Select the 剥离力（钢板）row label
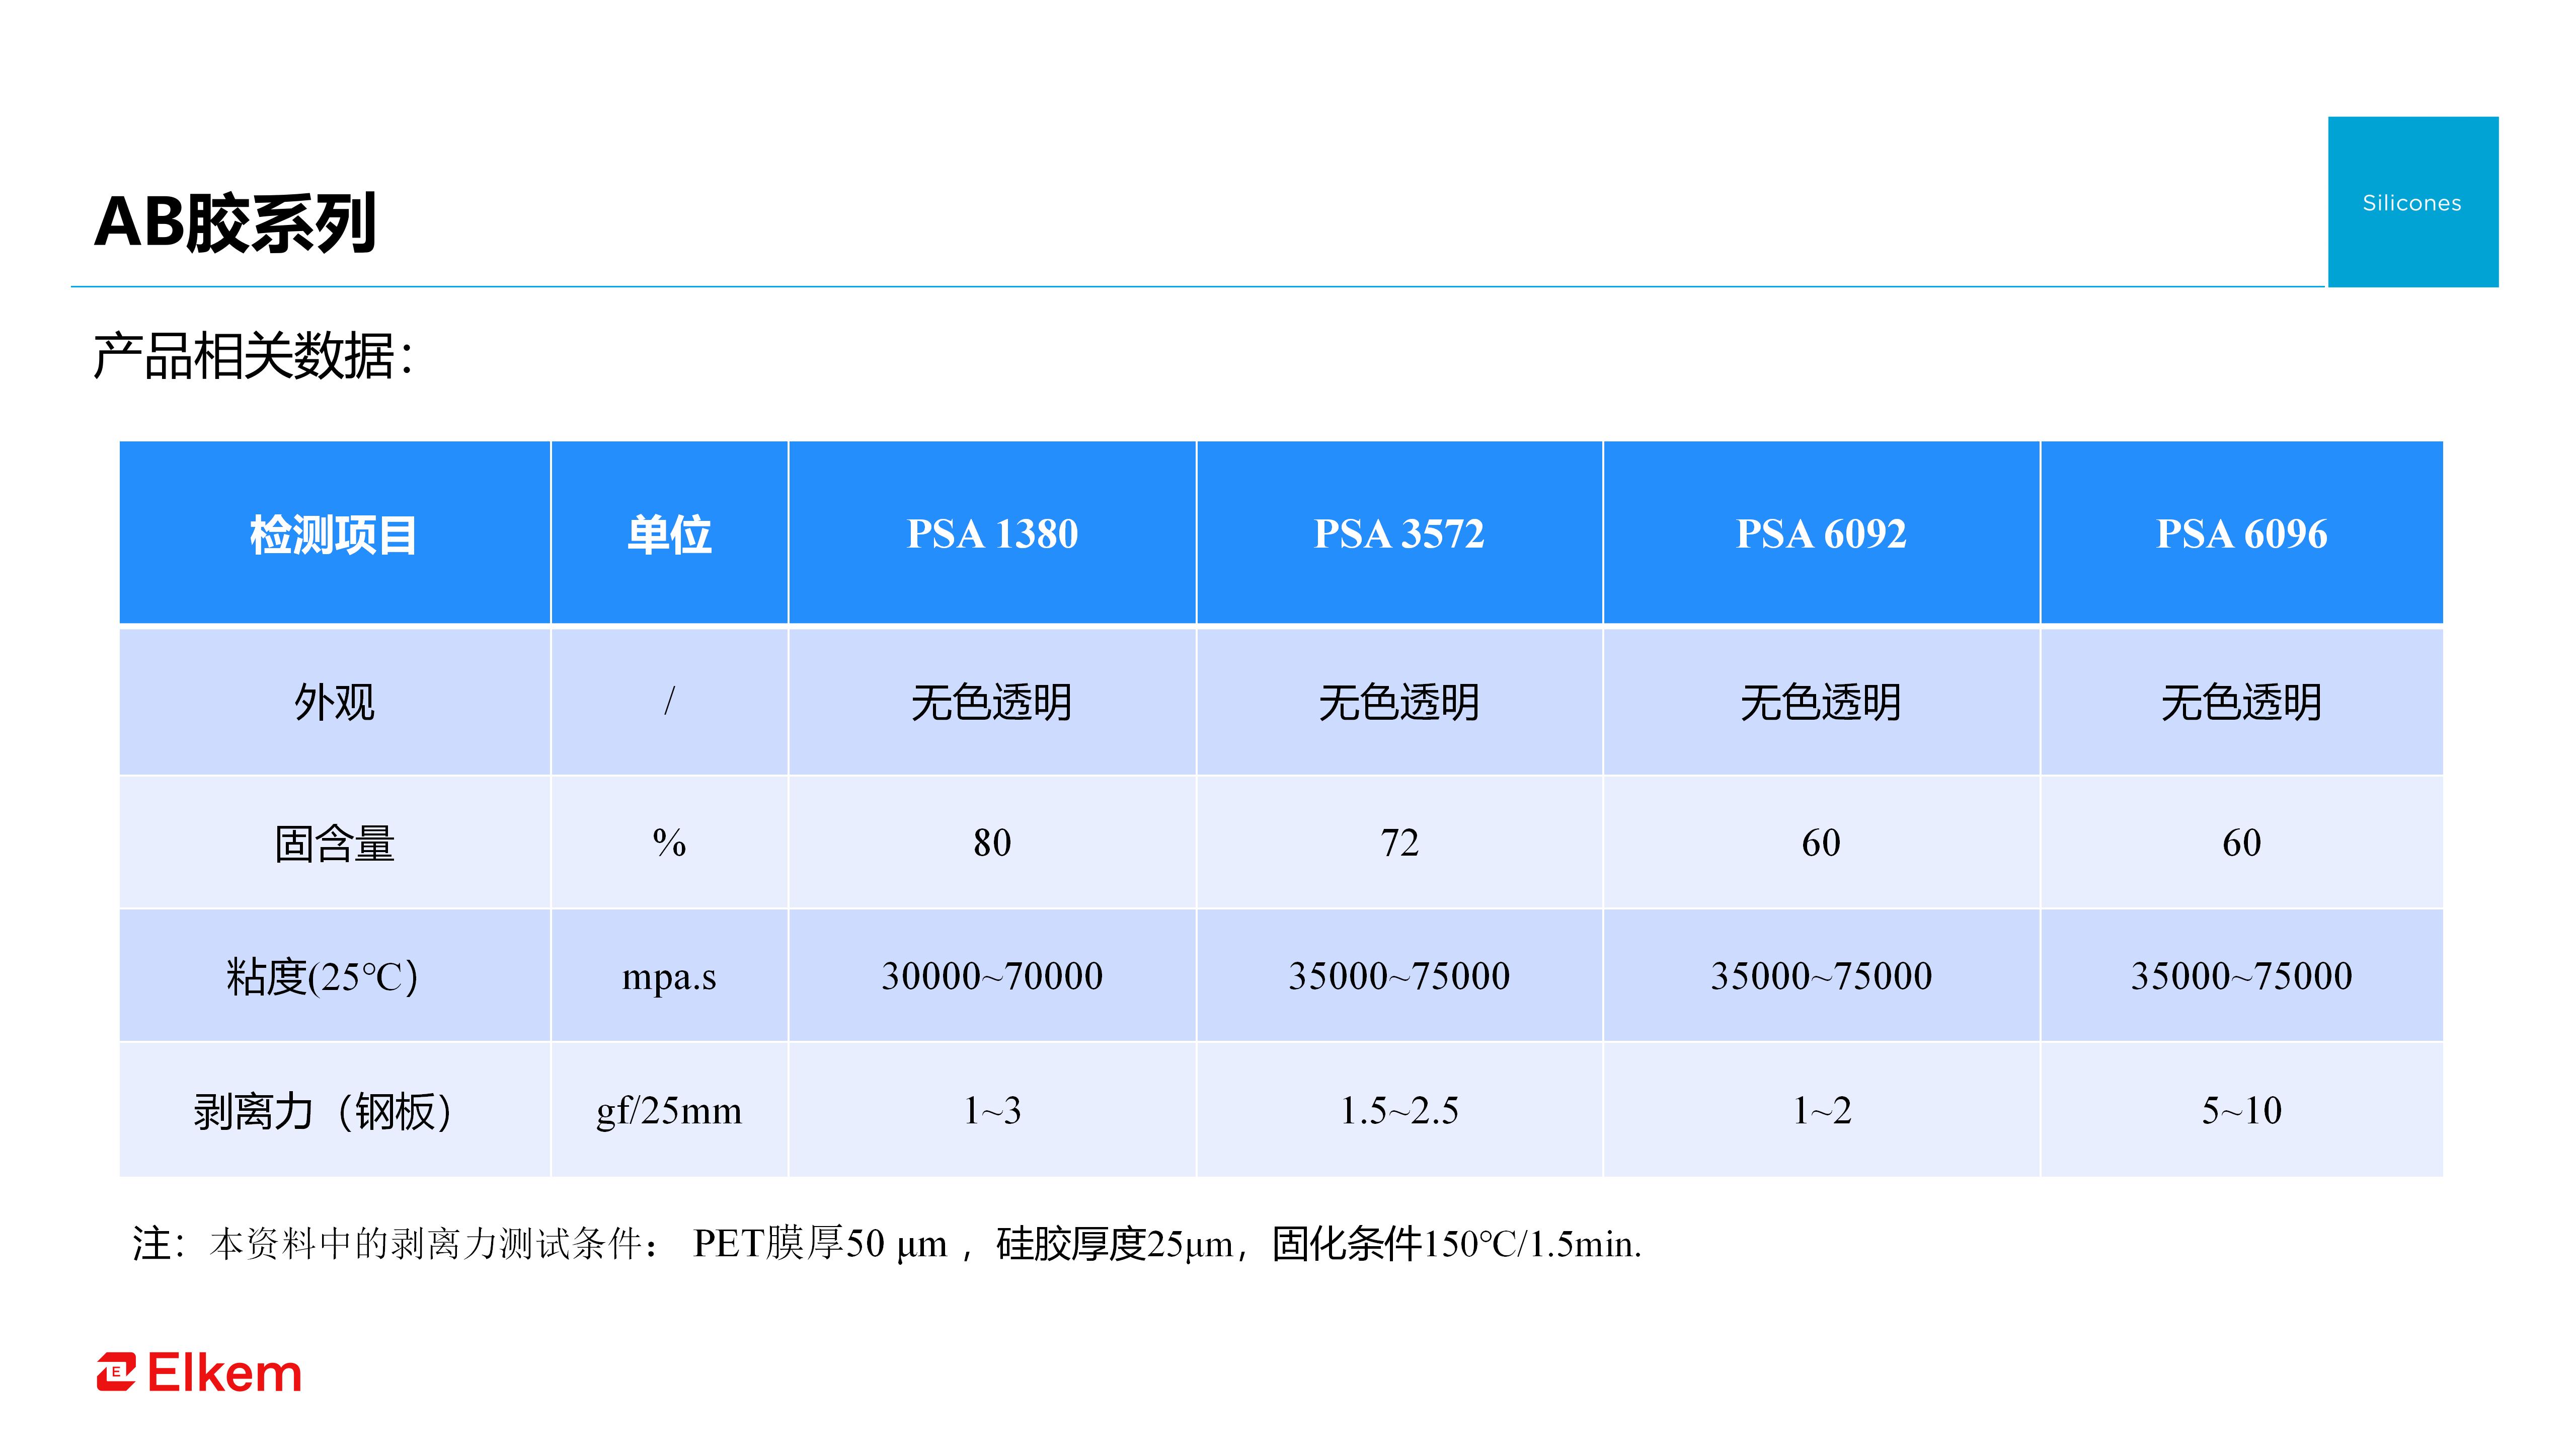2576x1449 pixels. [x=322, y=1111]
